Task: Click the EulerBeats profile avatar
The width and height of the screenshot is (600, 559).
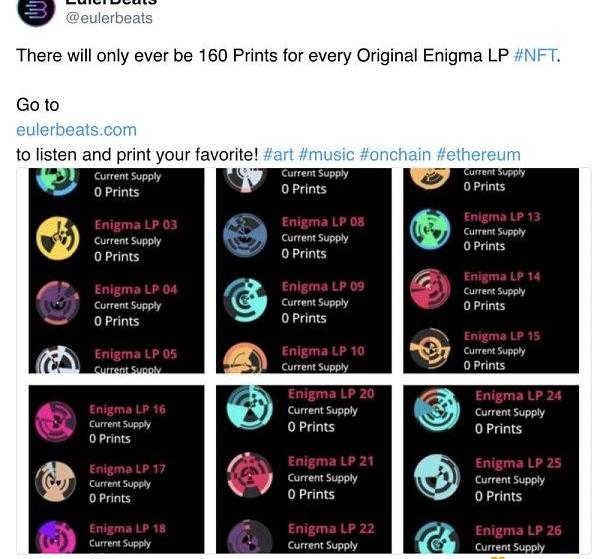Action: click(x=38, y=10)
